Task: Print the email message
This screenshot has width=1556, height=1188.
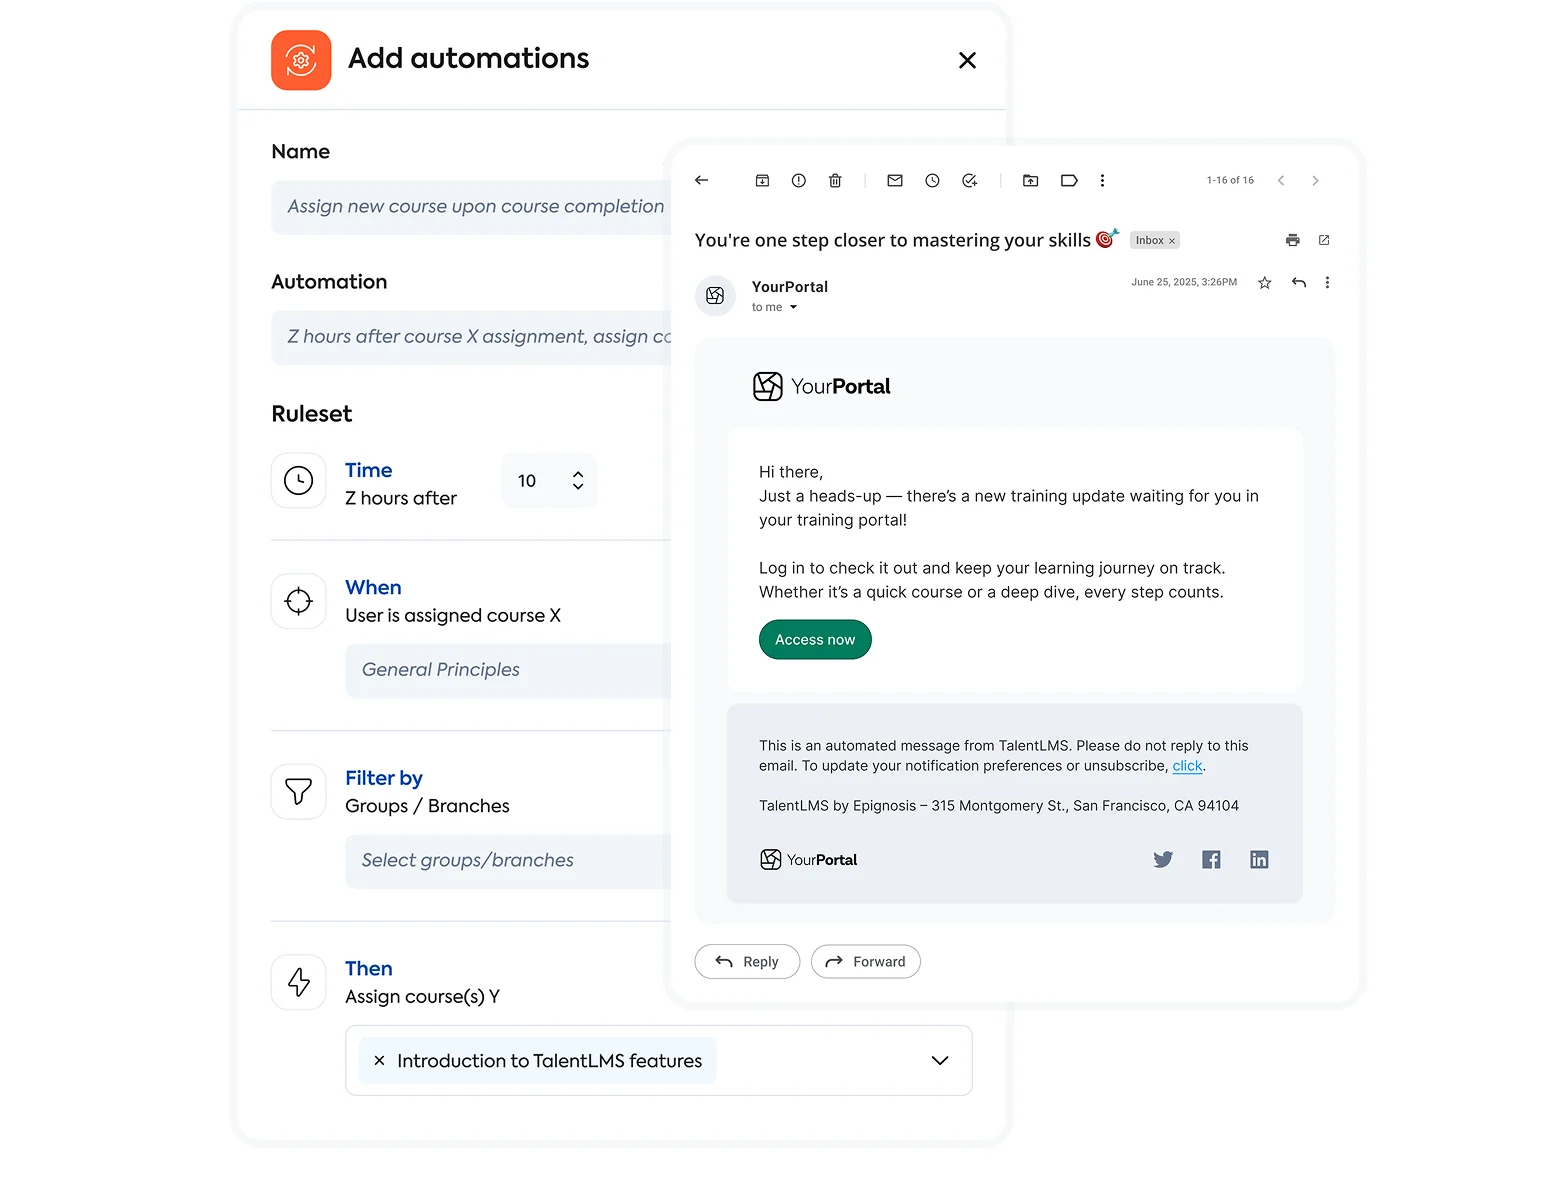Action: pyautogui.click(x=1292, y=240)
